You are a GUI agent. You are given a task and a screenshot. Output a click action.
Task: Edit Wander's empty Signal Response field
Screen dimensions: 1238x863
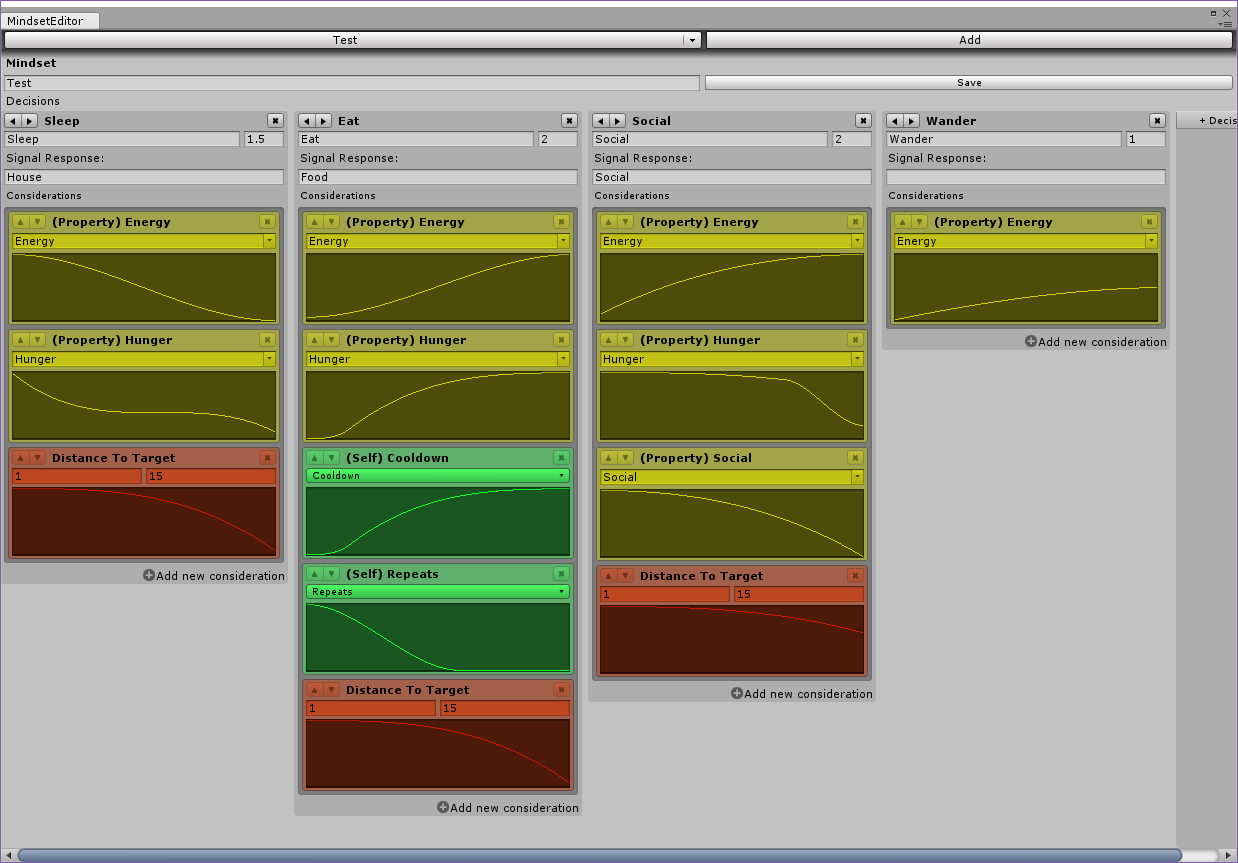coord(1026,177)
